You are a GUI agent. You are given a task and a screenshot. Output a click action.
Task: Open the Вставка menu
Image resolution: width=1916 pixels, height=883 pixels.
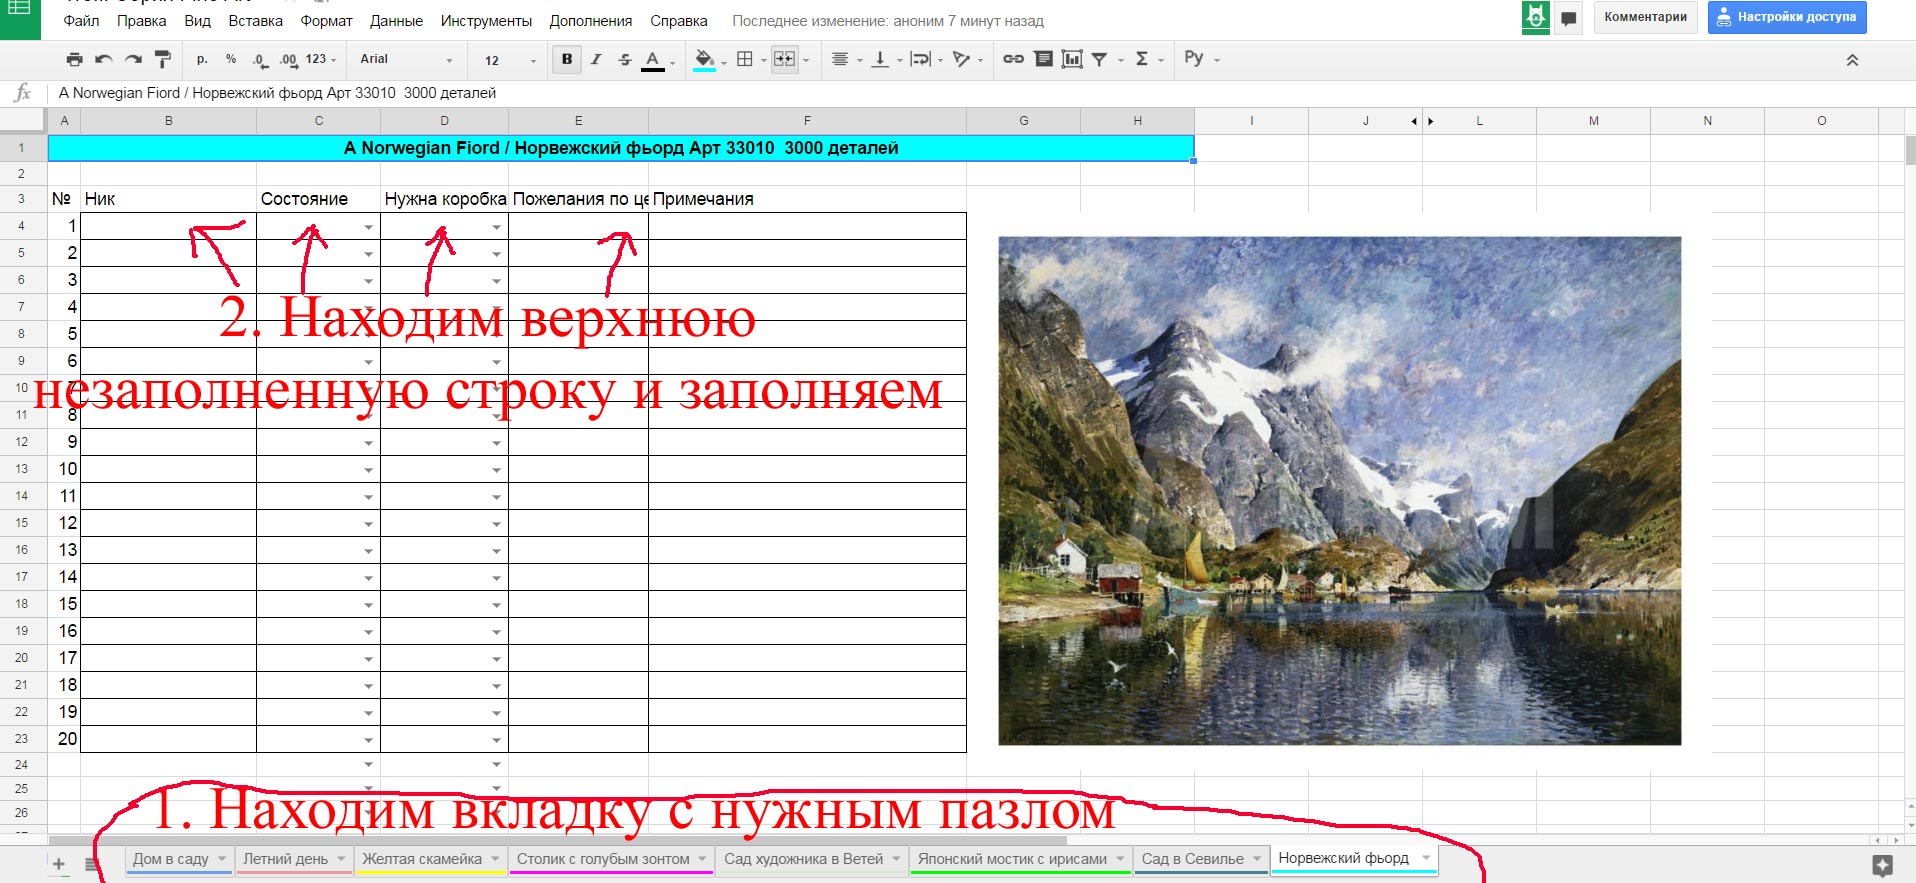(x=255, y=21)
